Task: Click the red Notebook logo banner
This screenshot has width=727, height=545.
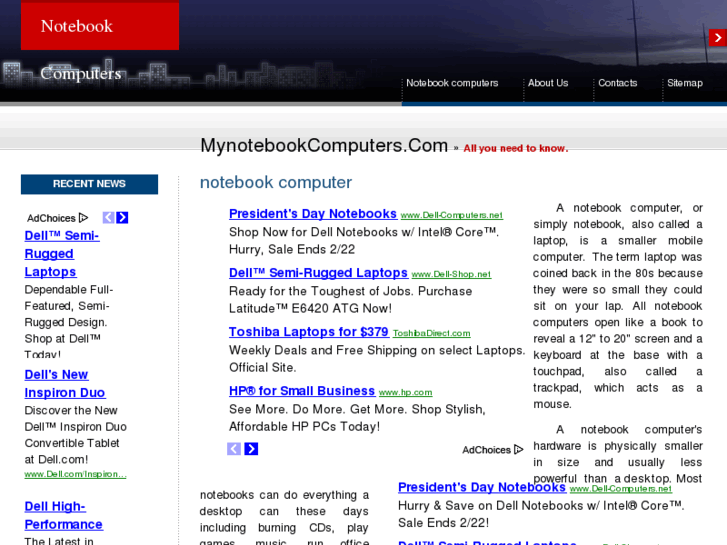Action: pyautogui.click(x=100, y=26)
